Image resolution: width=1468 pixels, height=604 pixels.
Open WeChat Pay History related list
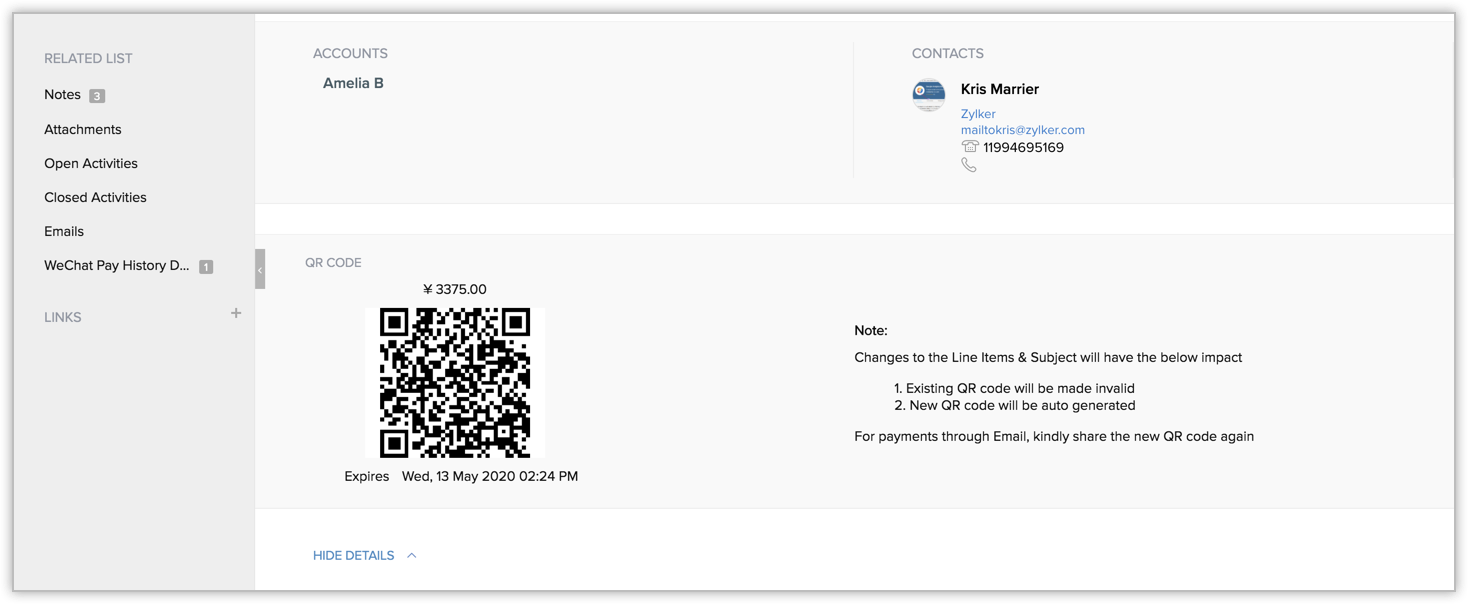point(117,265)
